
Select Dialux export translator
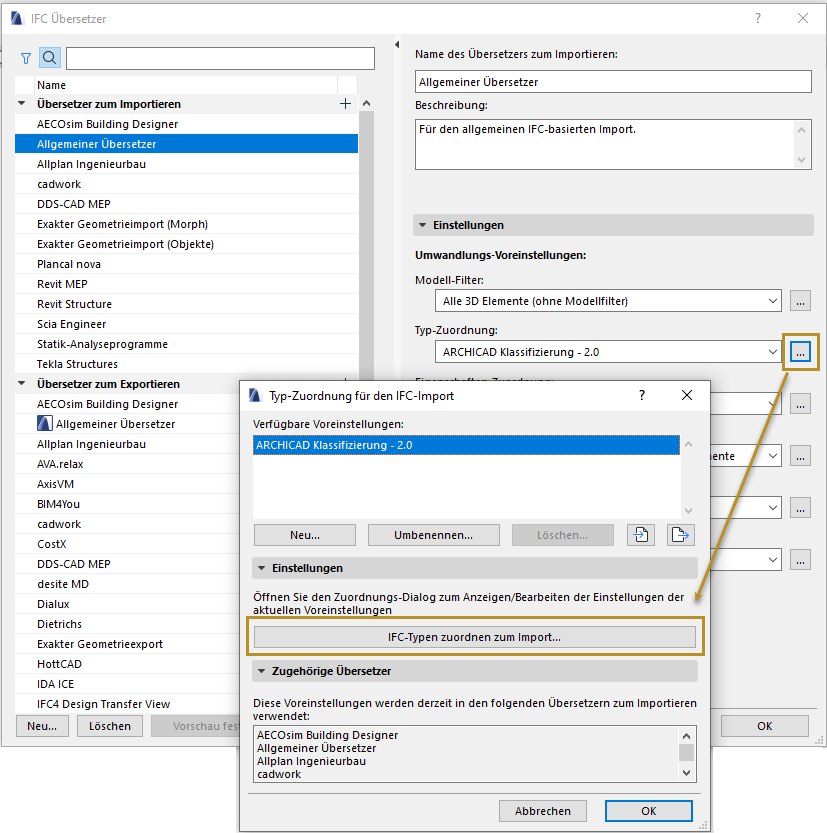127,604
